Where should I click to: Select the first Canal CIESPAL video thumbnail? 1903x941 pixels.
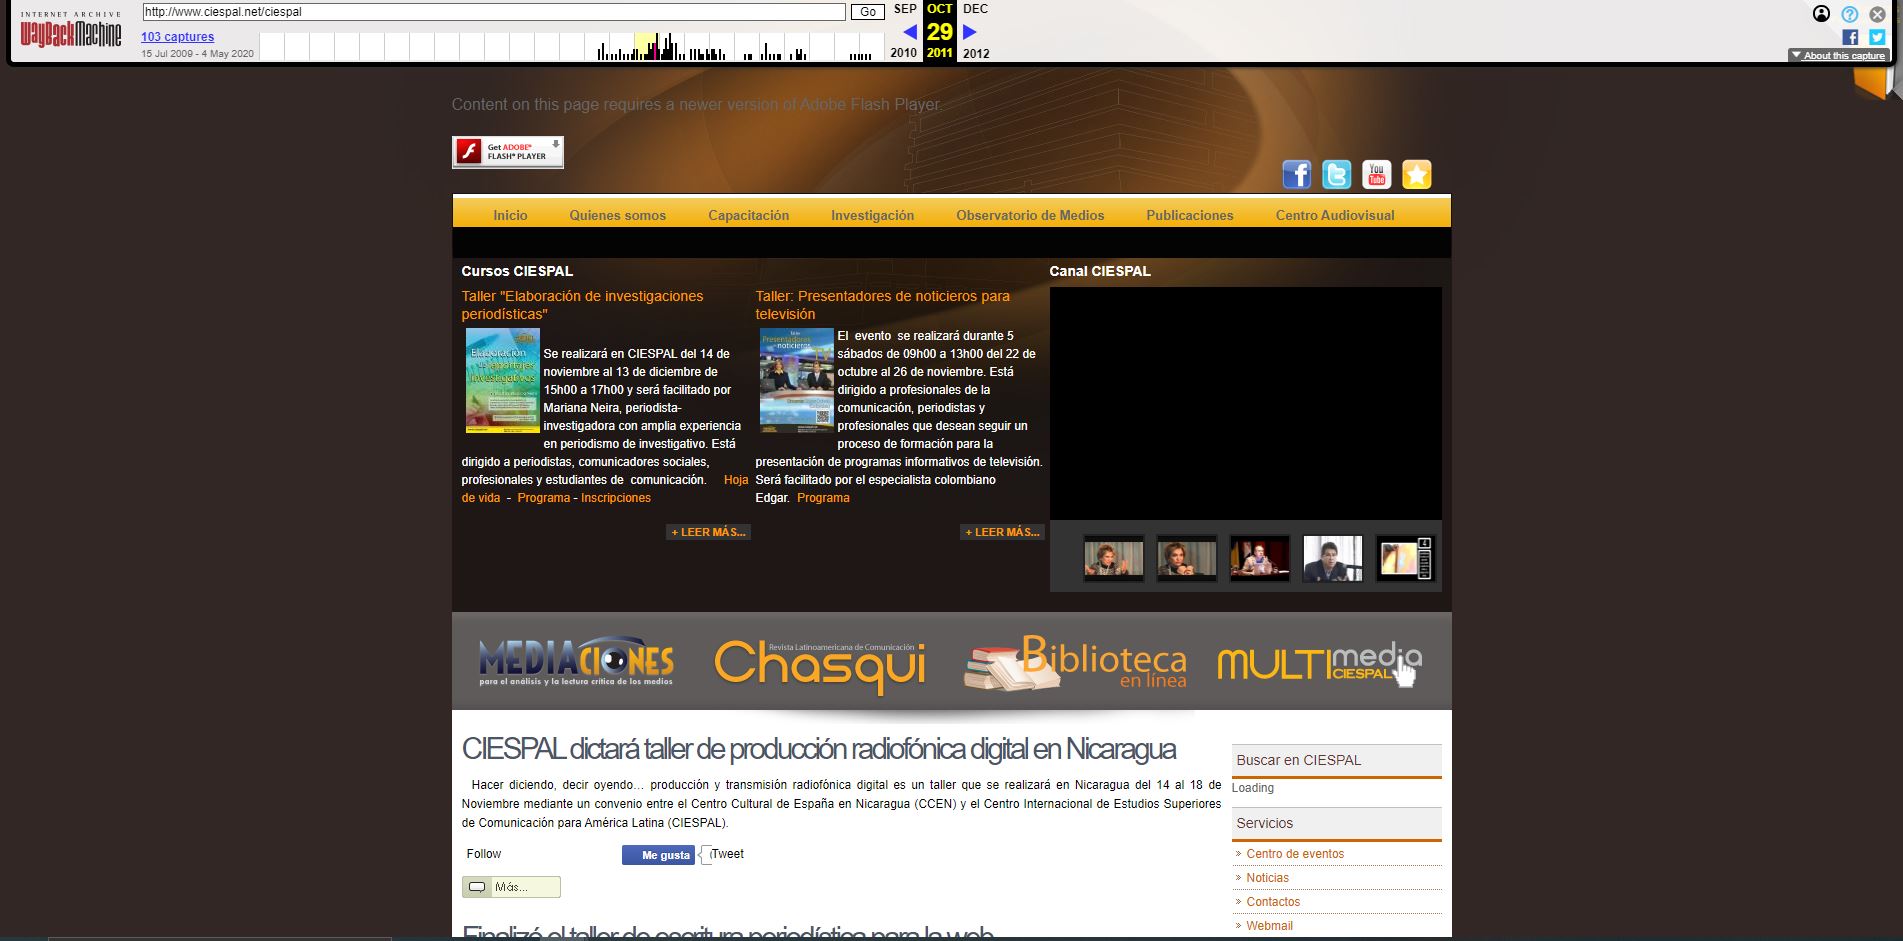pos(1113,559)
